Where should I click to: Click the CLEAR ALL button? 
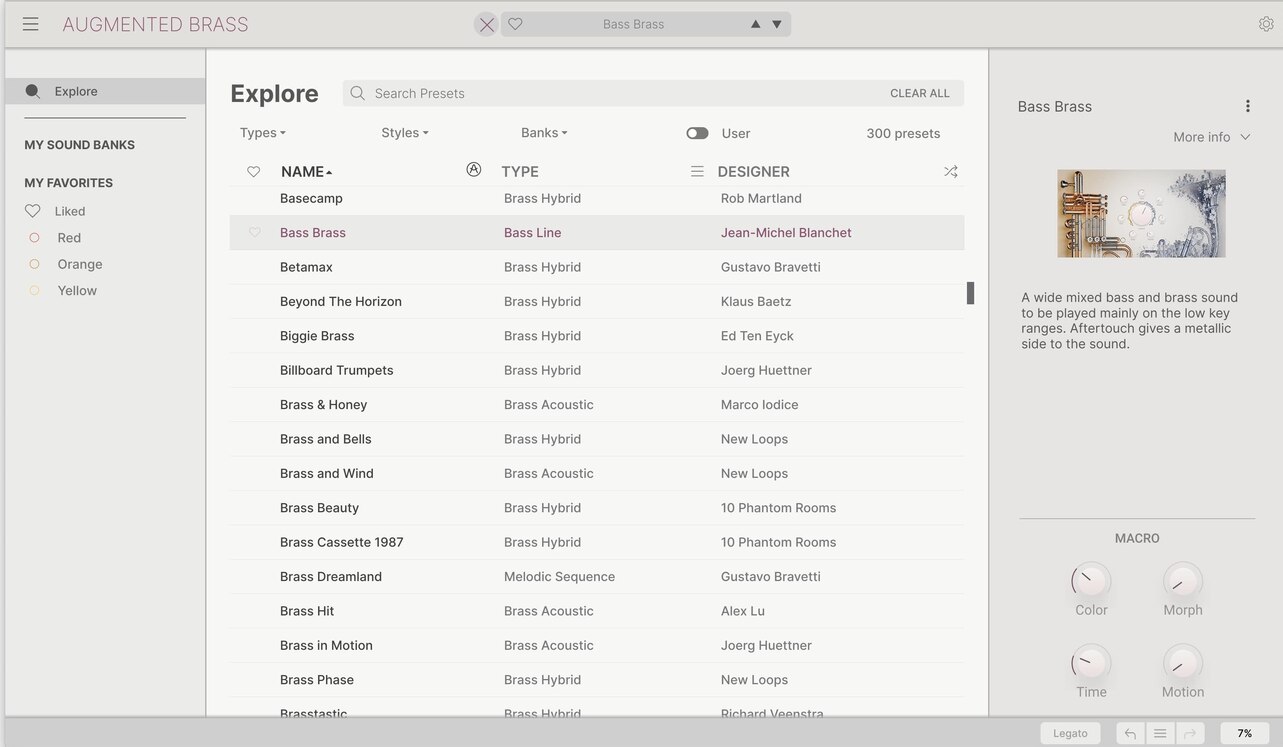coord(919,93)
